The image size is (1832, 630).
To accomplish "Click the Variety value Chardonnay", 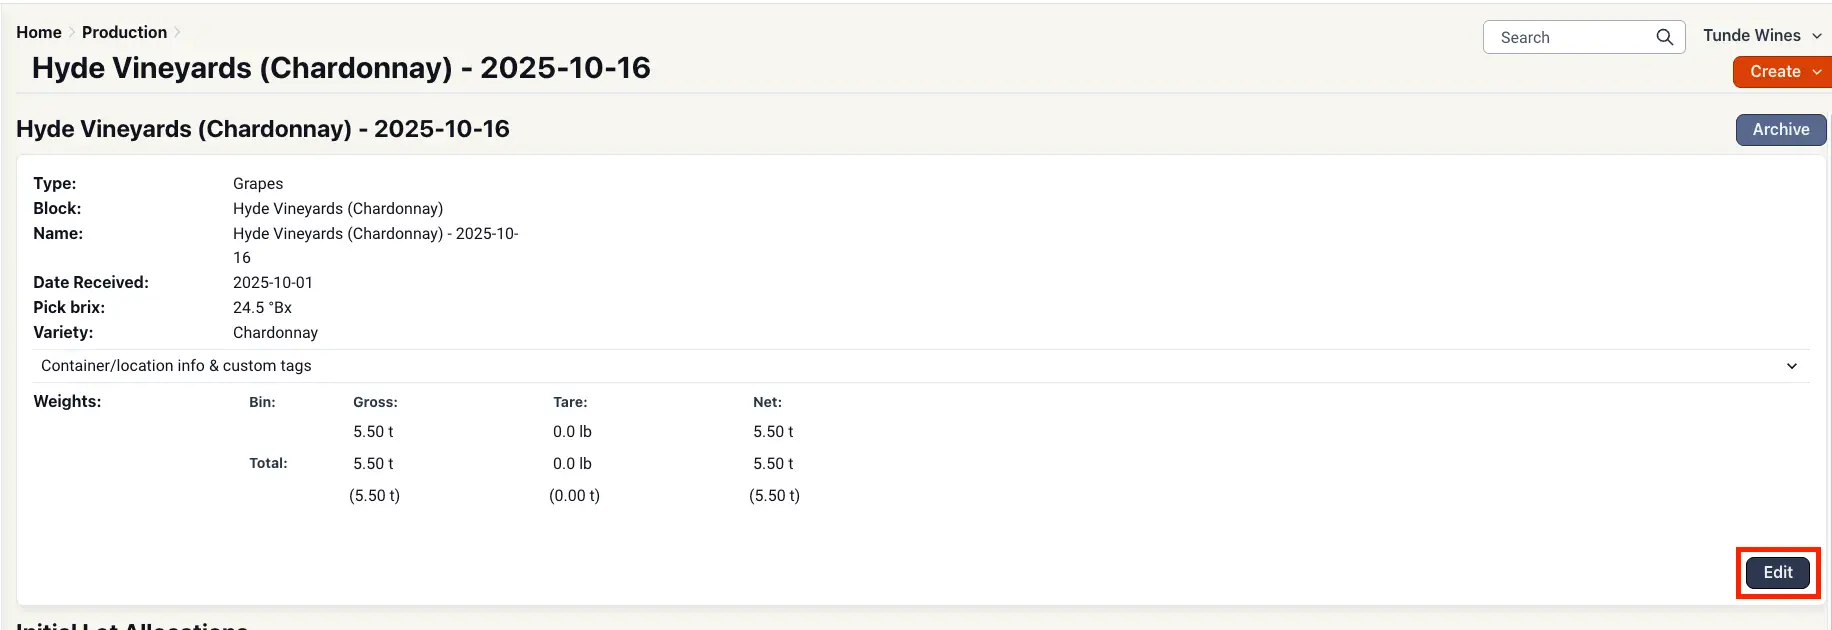I will [275, 332].
